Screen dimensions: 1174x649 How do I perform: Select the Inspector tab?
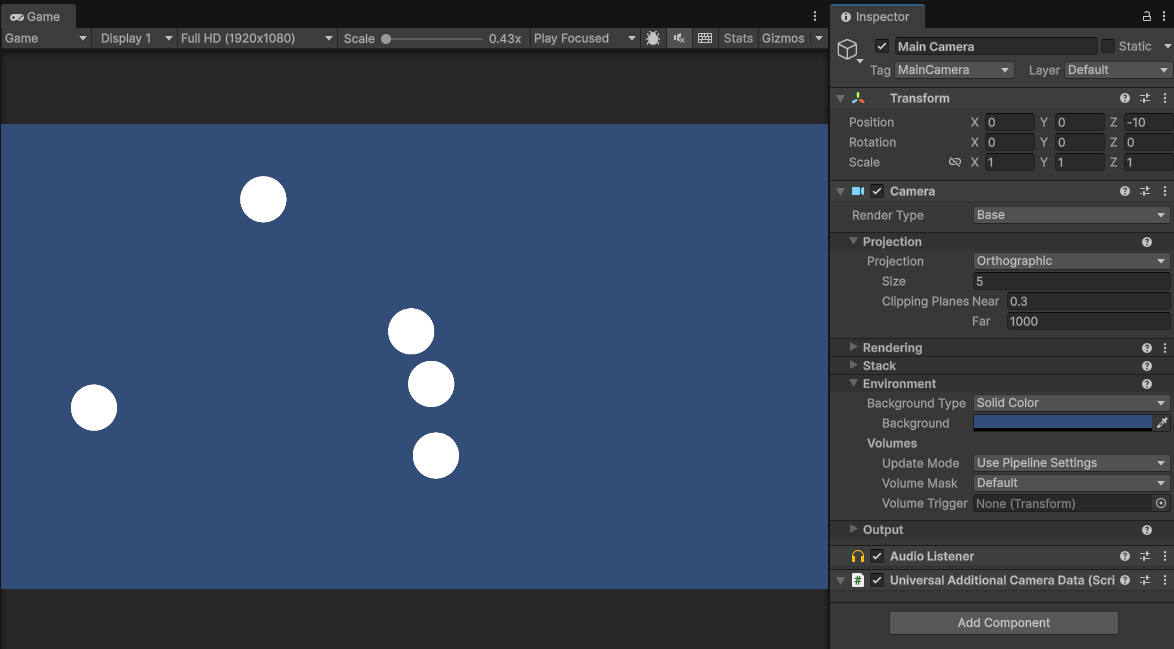pos(877,16)
